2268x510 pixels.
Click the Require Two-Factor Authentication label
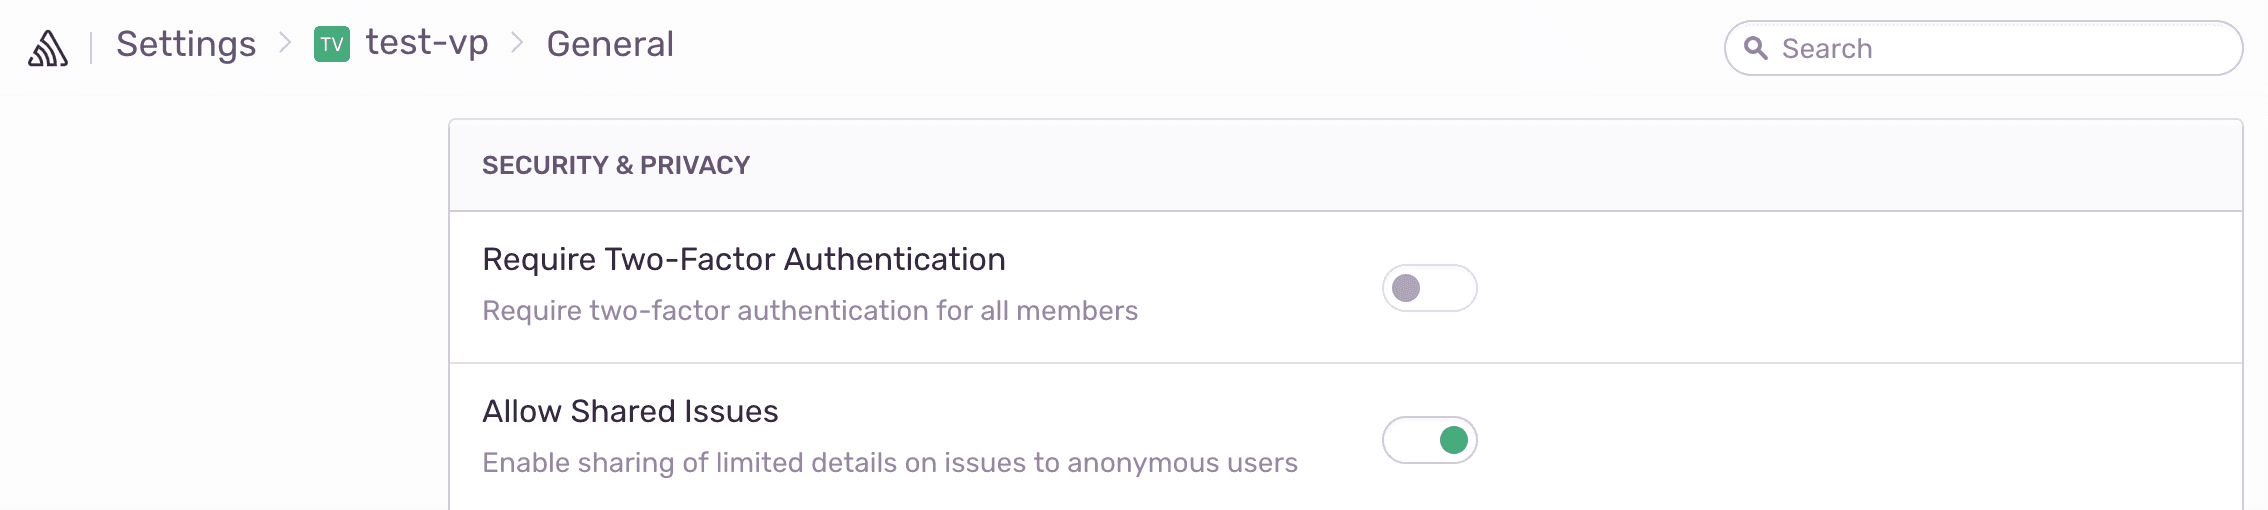point(743,259)
